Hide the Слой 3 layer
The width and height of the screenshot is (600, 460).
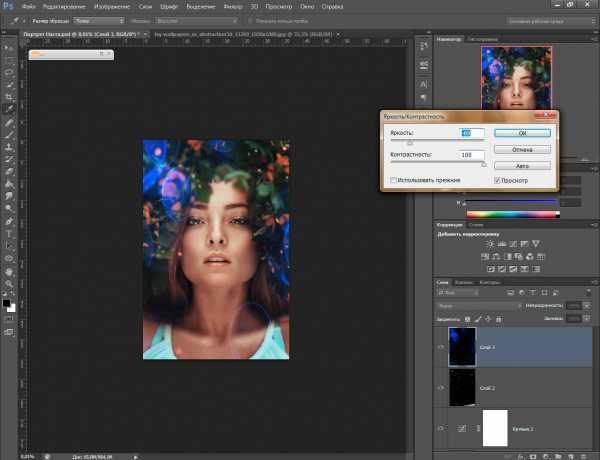coord(440,347)
